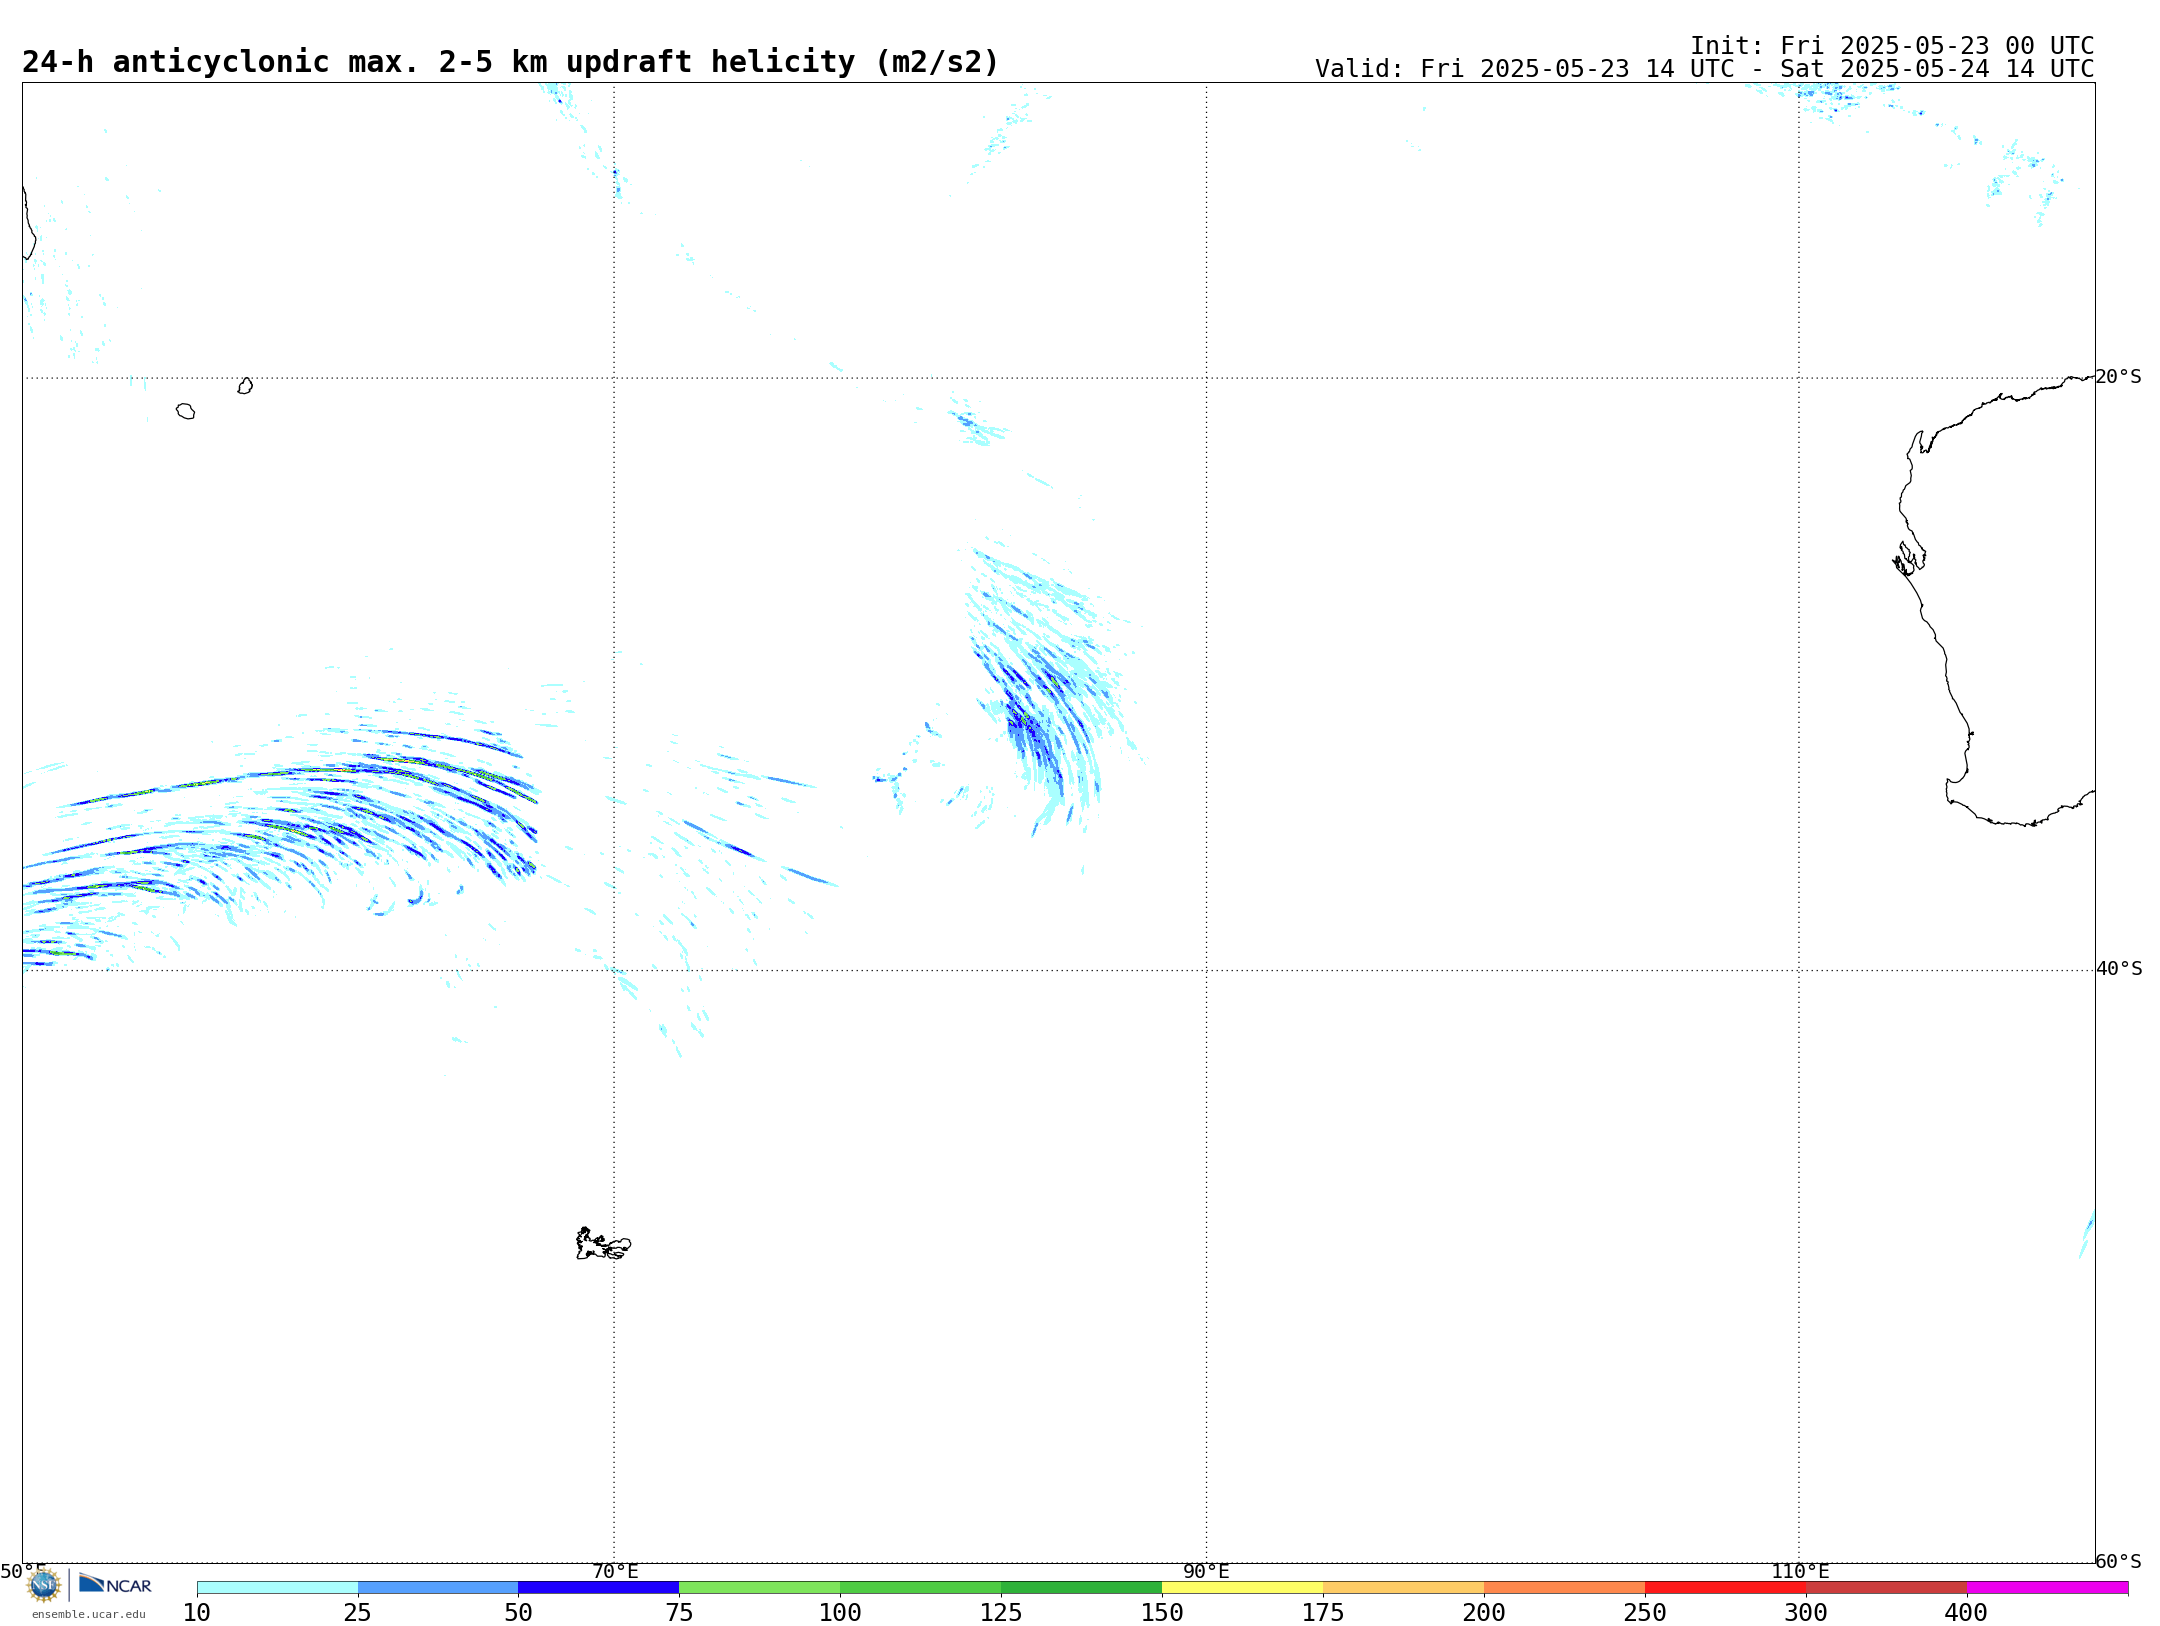
Task: Click the light green 75-100 color swatch
Action: pos(760,1588)
